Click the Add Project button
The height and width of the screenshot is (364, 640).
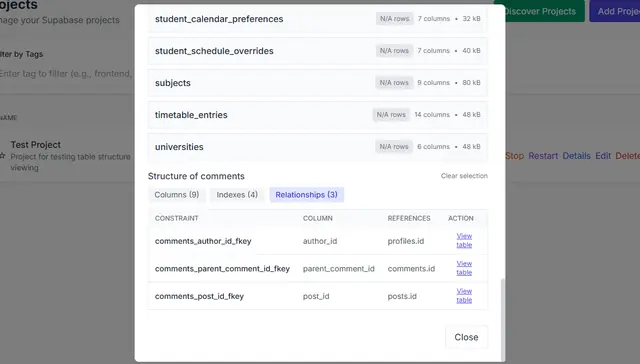point(615,11)
